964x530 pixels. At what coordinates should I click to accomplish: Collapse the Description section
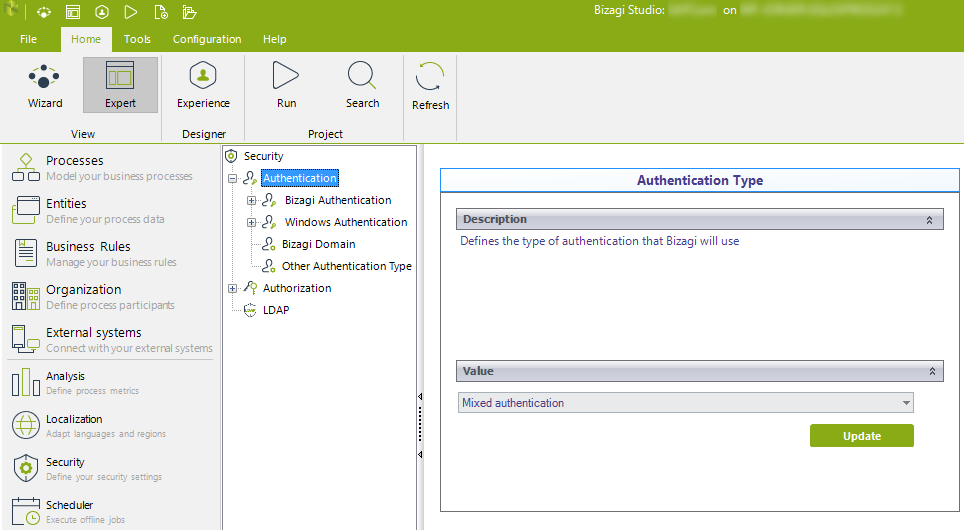click(930, 220)
